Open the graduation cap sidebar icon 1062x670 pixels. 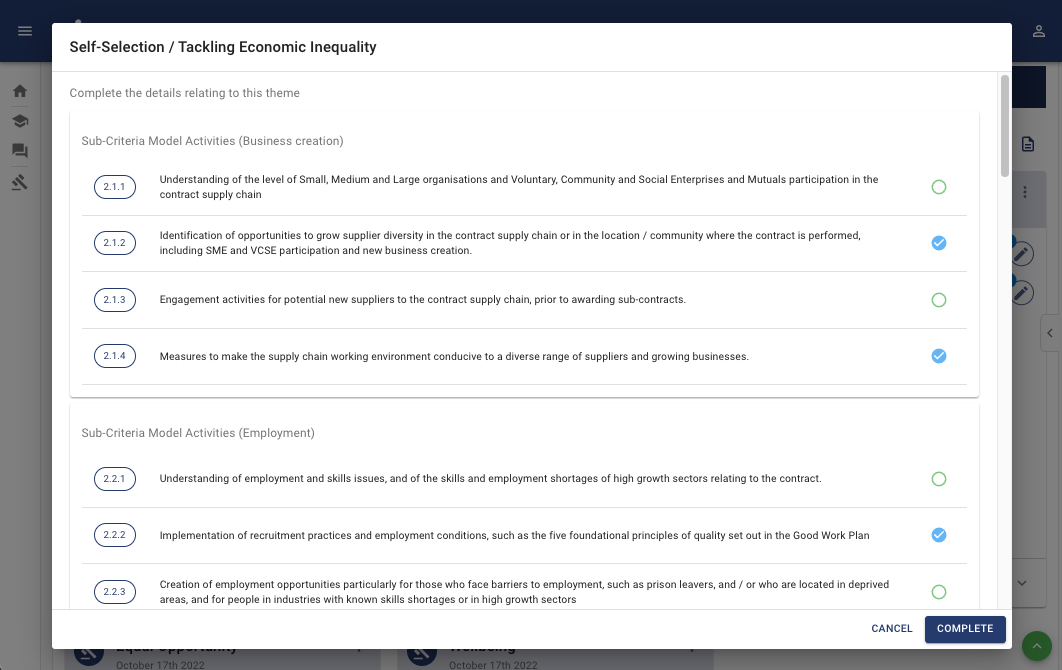pos(20,121)
